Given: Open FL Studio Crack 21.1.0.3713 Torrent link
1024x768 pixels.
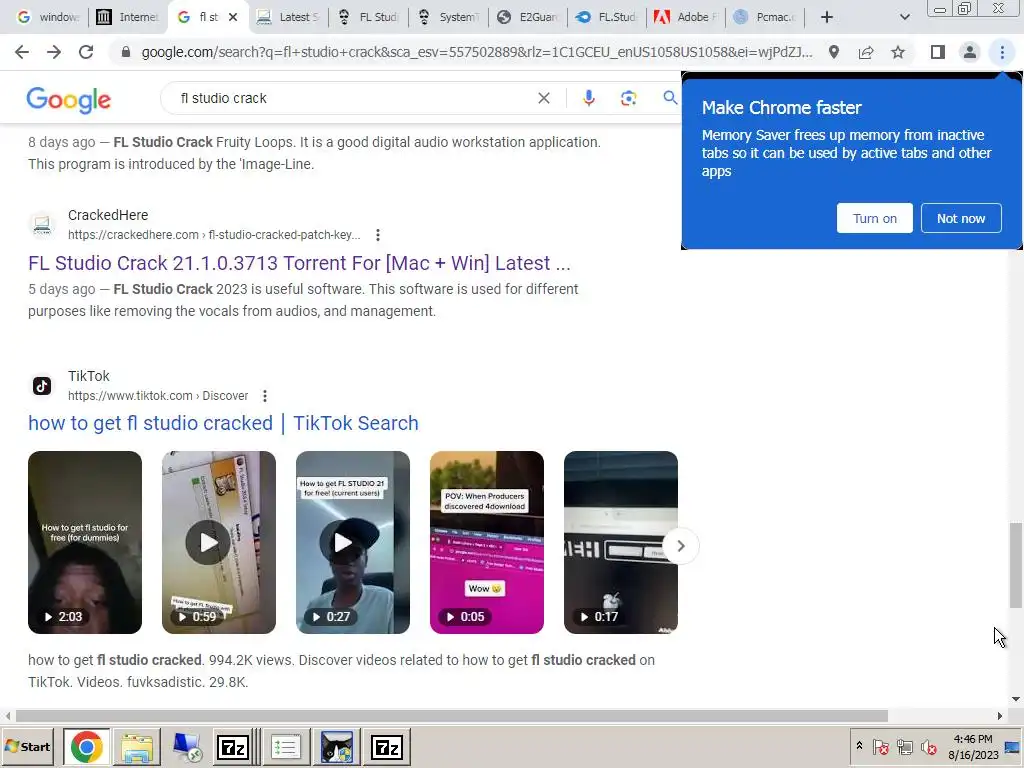Looking at the screenshot, I should (299, 263).
